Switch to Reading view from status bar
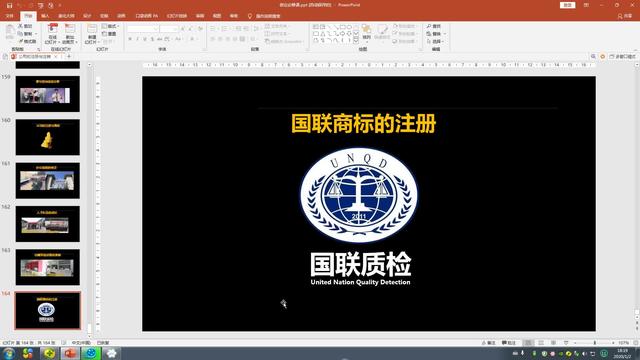The height and width of the screenshot is (360, 640). (553, 343)
